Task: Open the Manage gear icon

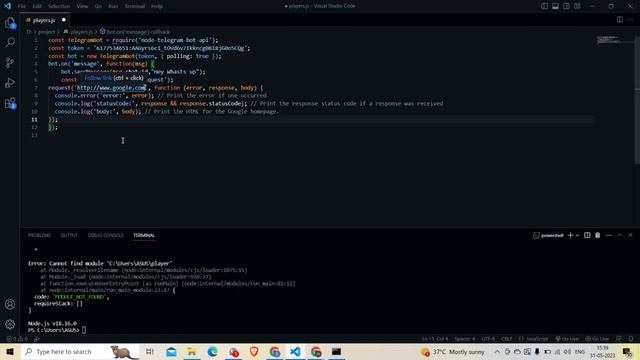Action: (x=10, y=324)
